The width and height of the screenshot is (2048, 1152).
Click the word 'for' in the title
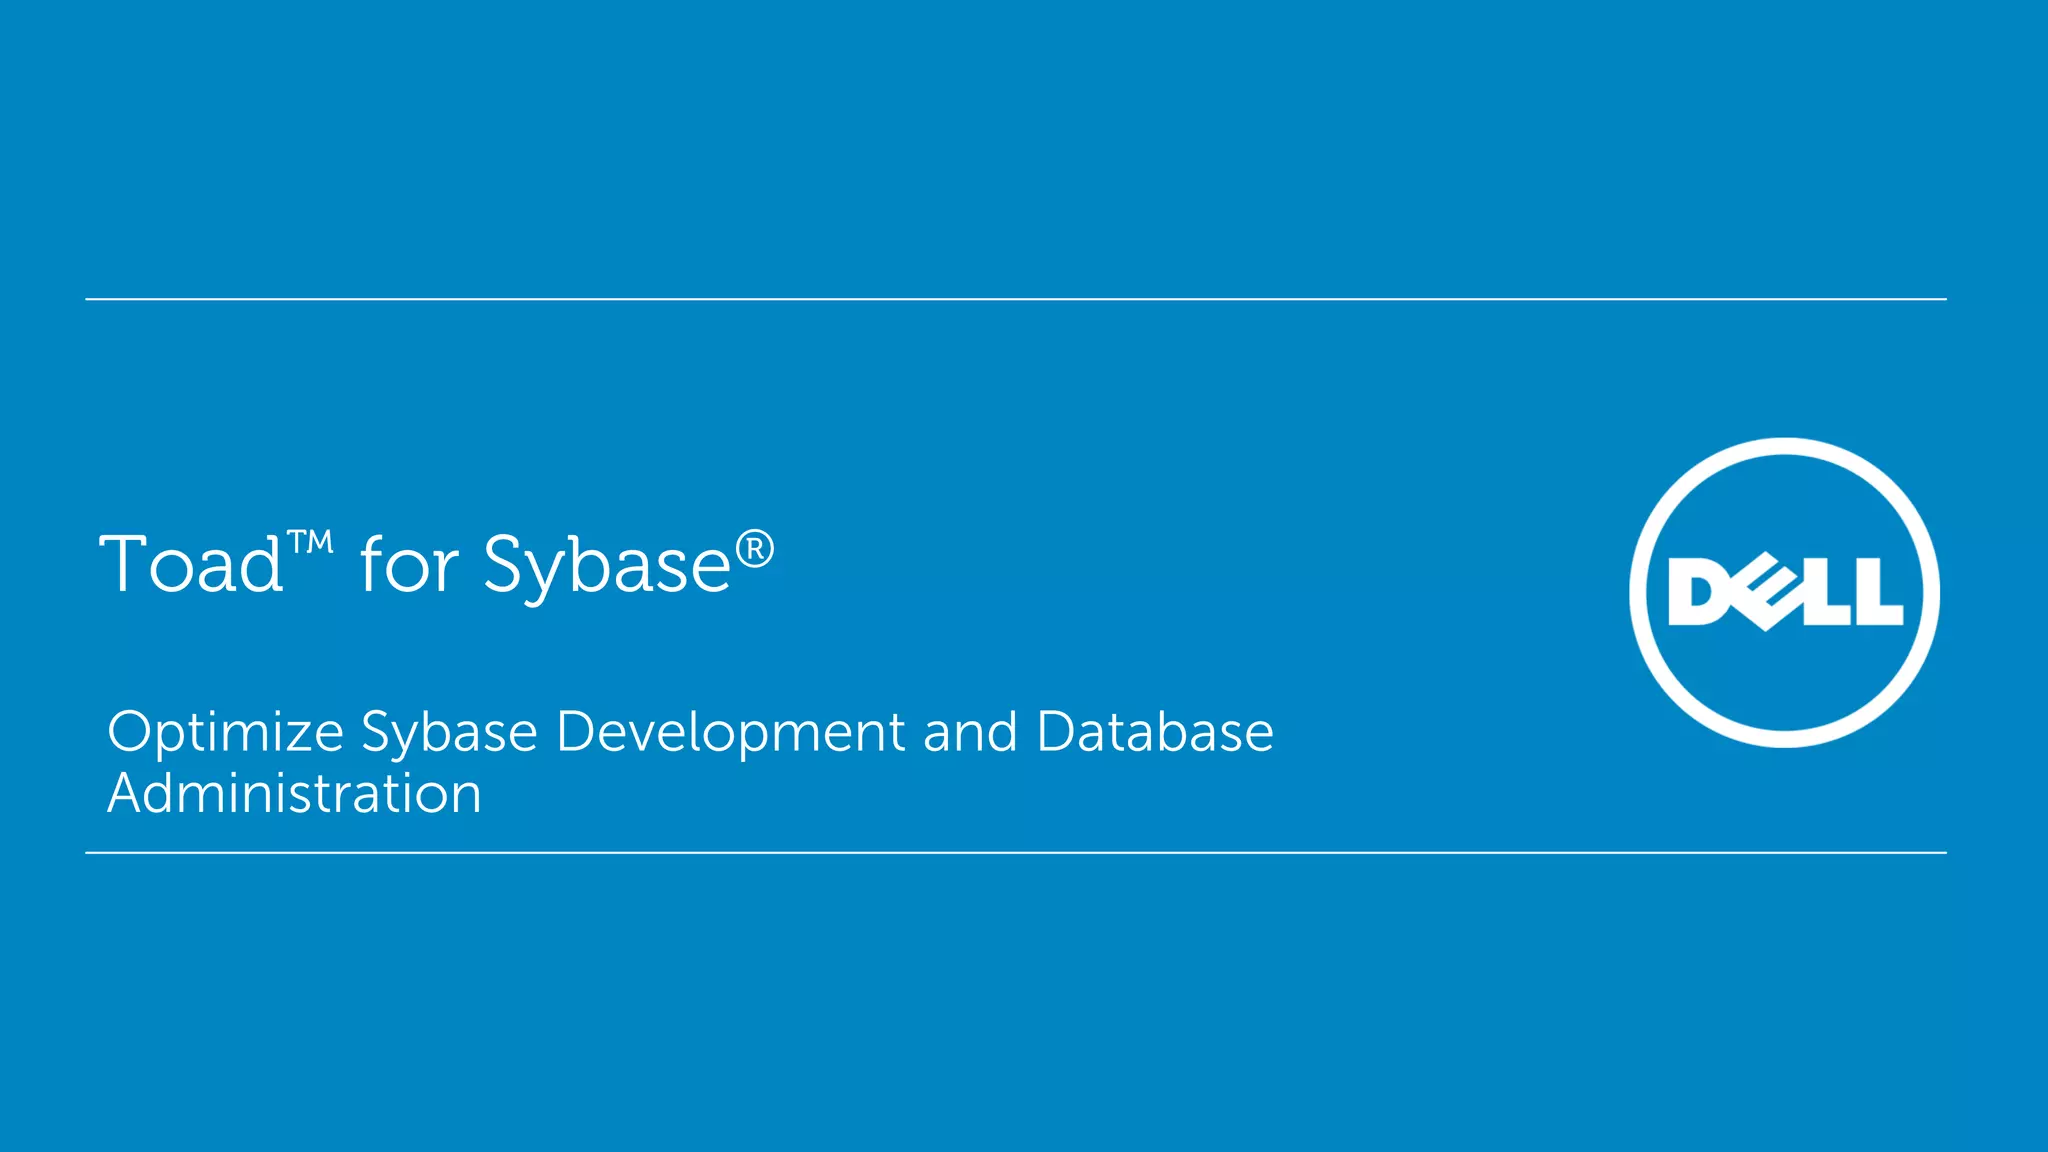click(x=408, y=565)
